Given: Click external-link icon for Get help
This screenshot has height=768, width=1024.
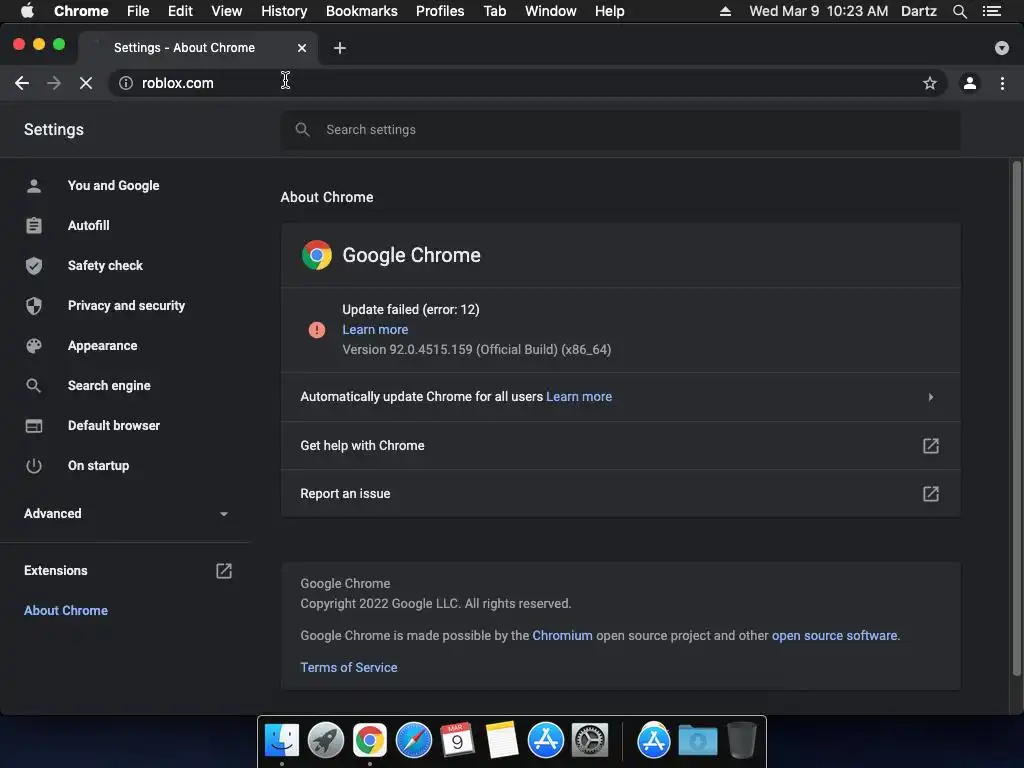Looking at the screenshot, I should pos(931,445).
